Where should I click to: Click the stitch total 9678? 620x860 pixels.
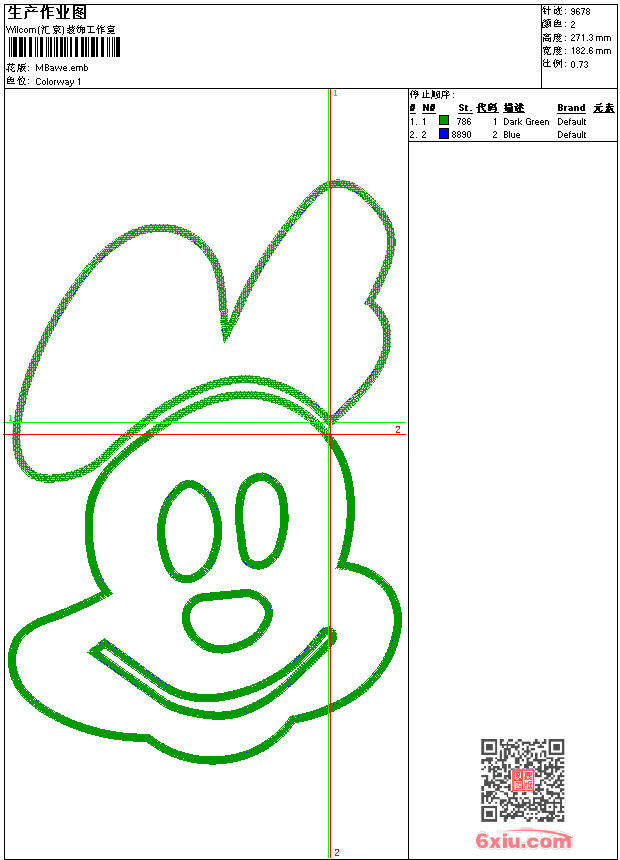coord(580,12)
